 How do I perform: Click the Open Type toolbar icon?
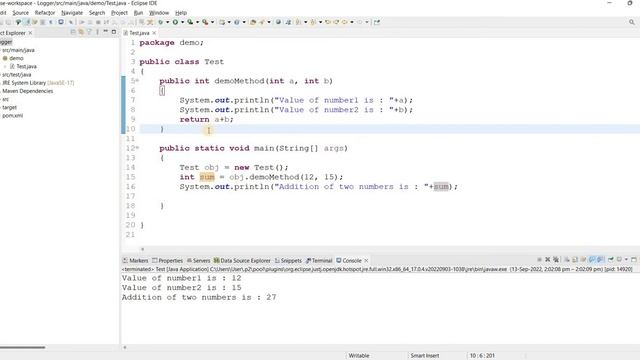253,22
